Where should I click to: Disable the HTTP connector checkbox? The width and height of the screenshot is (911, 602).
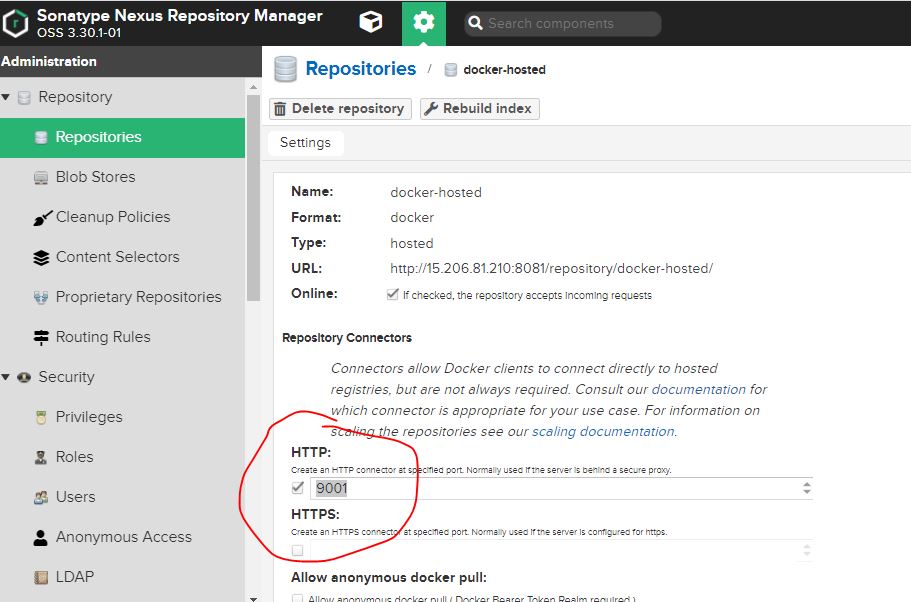297,488
